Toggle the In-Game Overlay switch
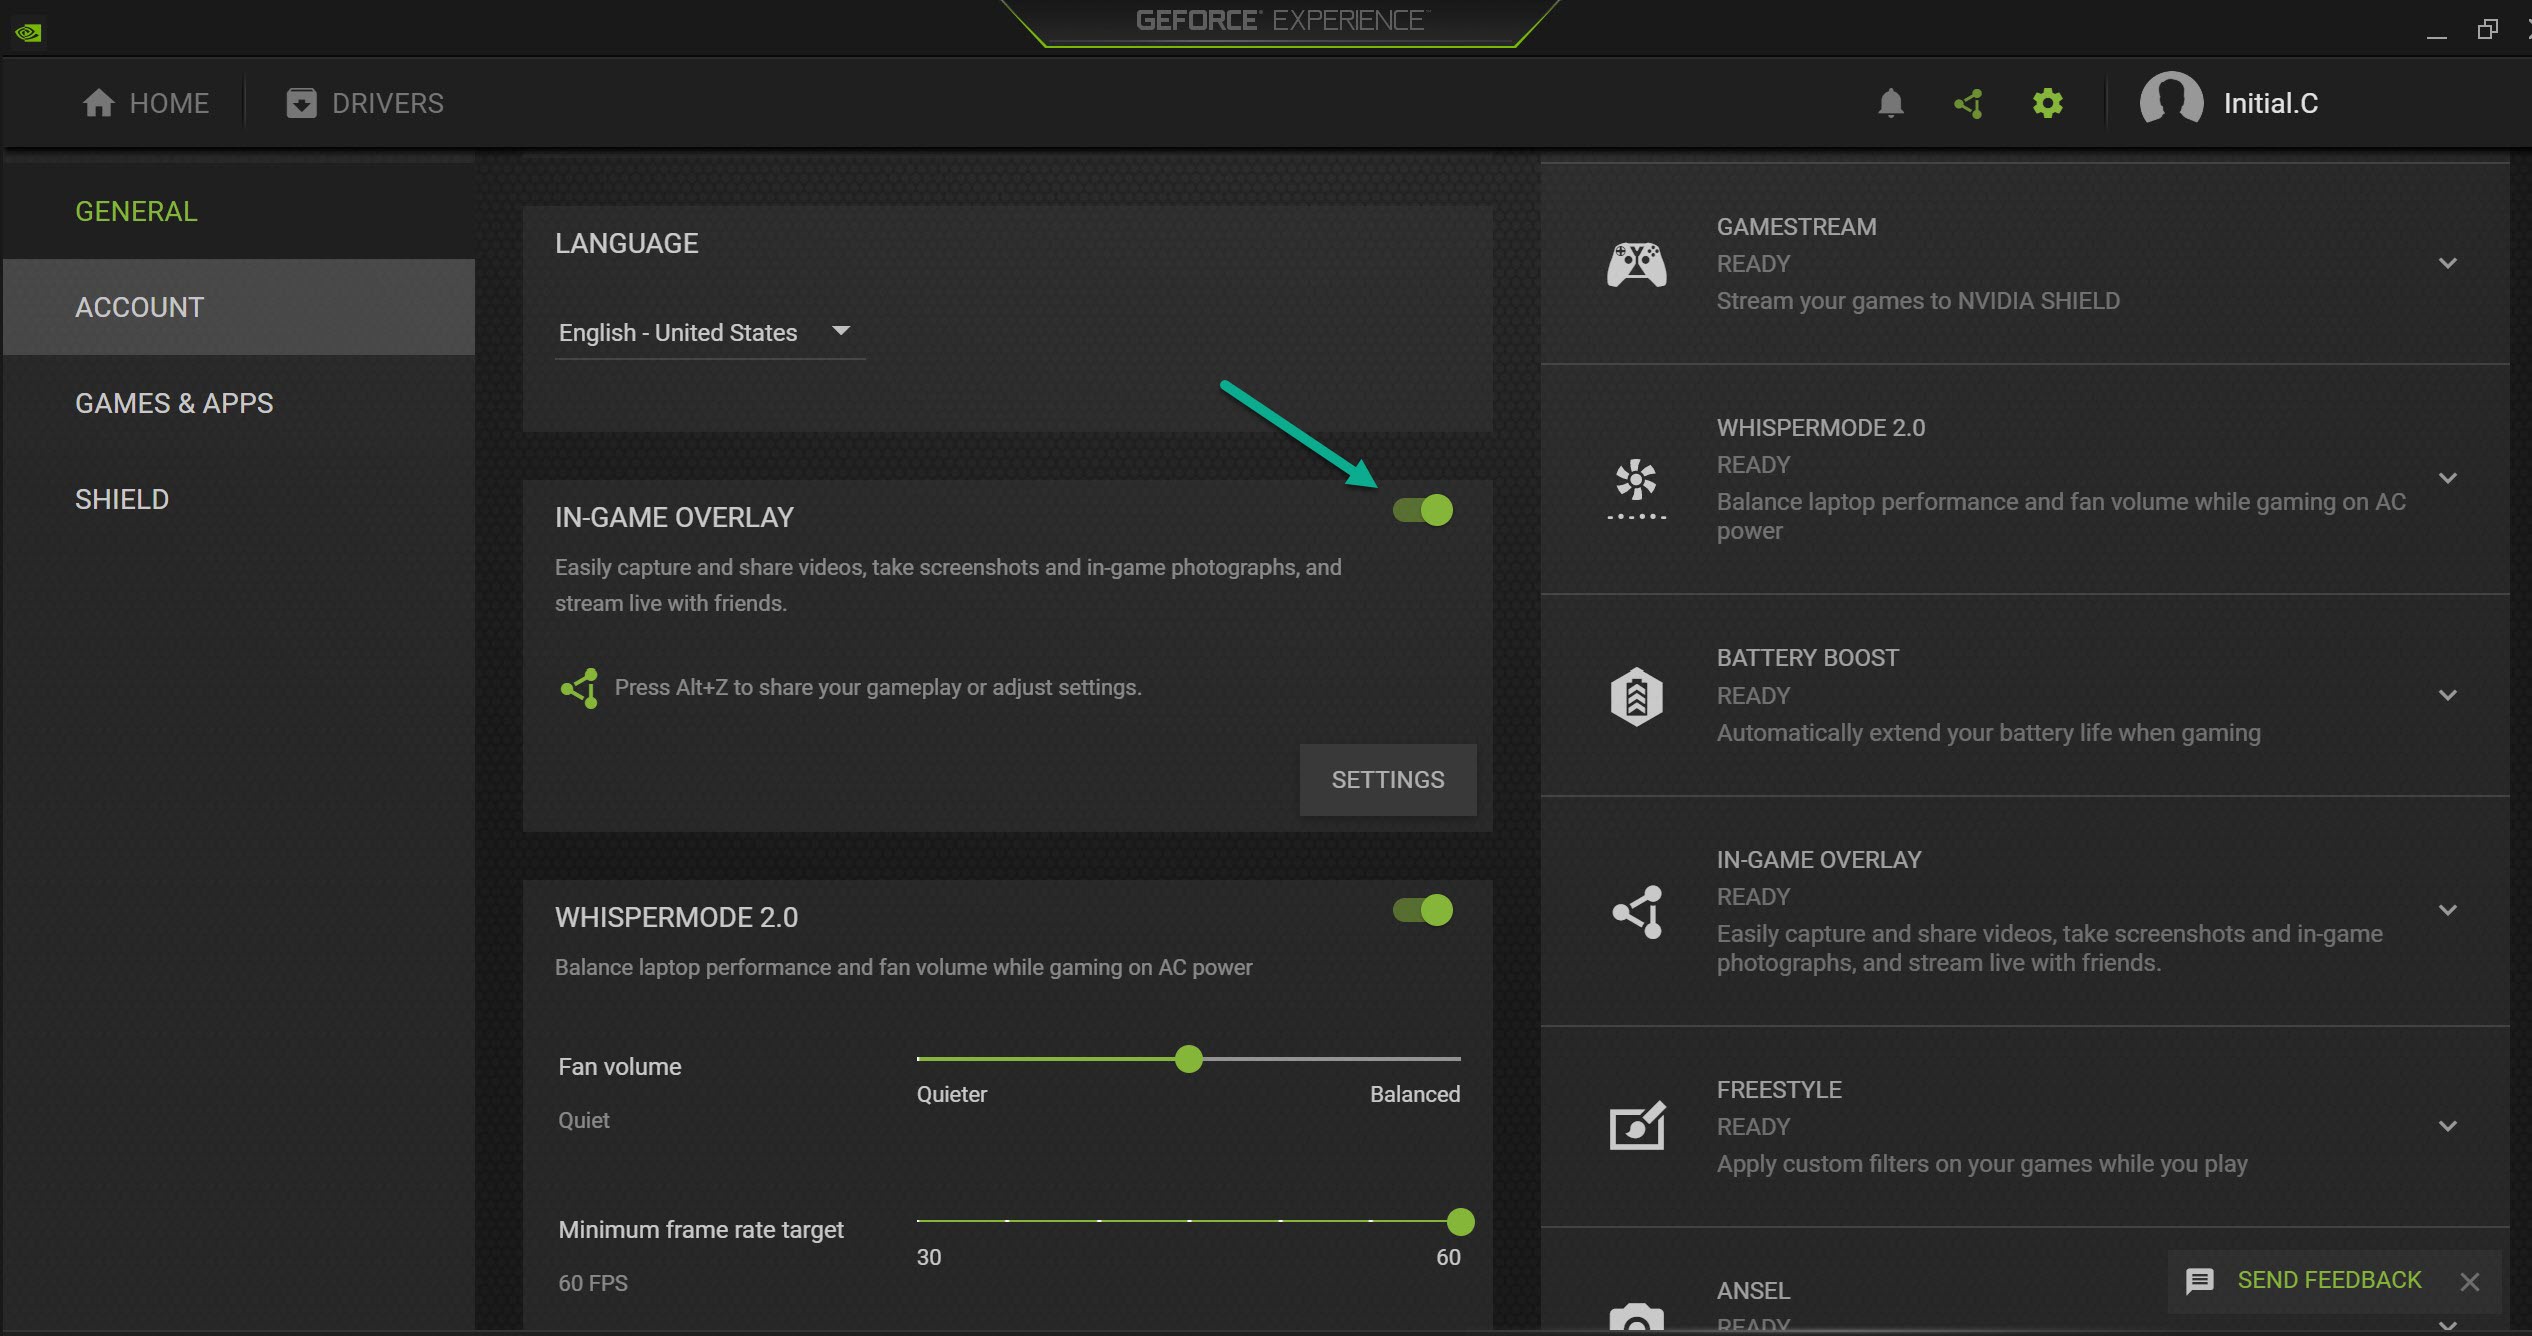 (x=1422, y=510)
